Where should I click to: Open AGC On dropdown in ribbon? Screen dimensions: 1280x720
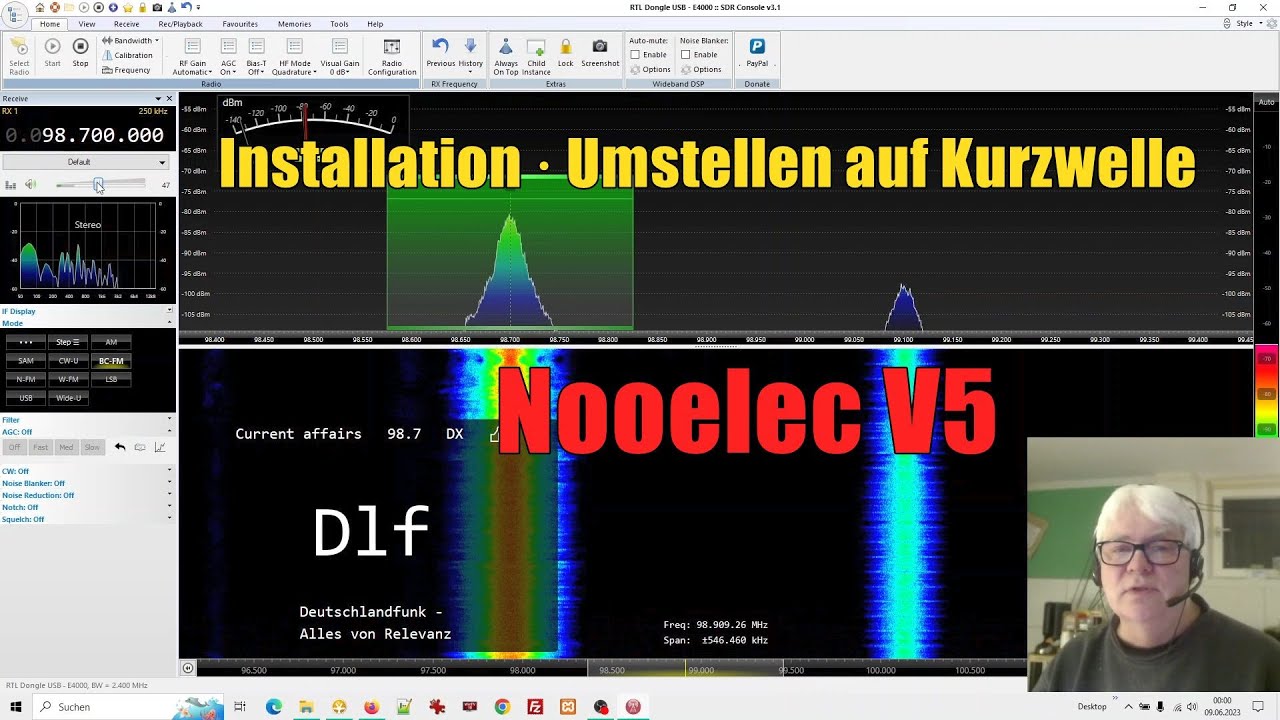228,57
